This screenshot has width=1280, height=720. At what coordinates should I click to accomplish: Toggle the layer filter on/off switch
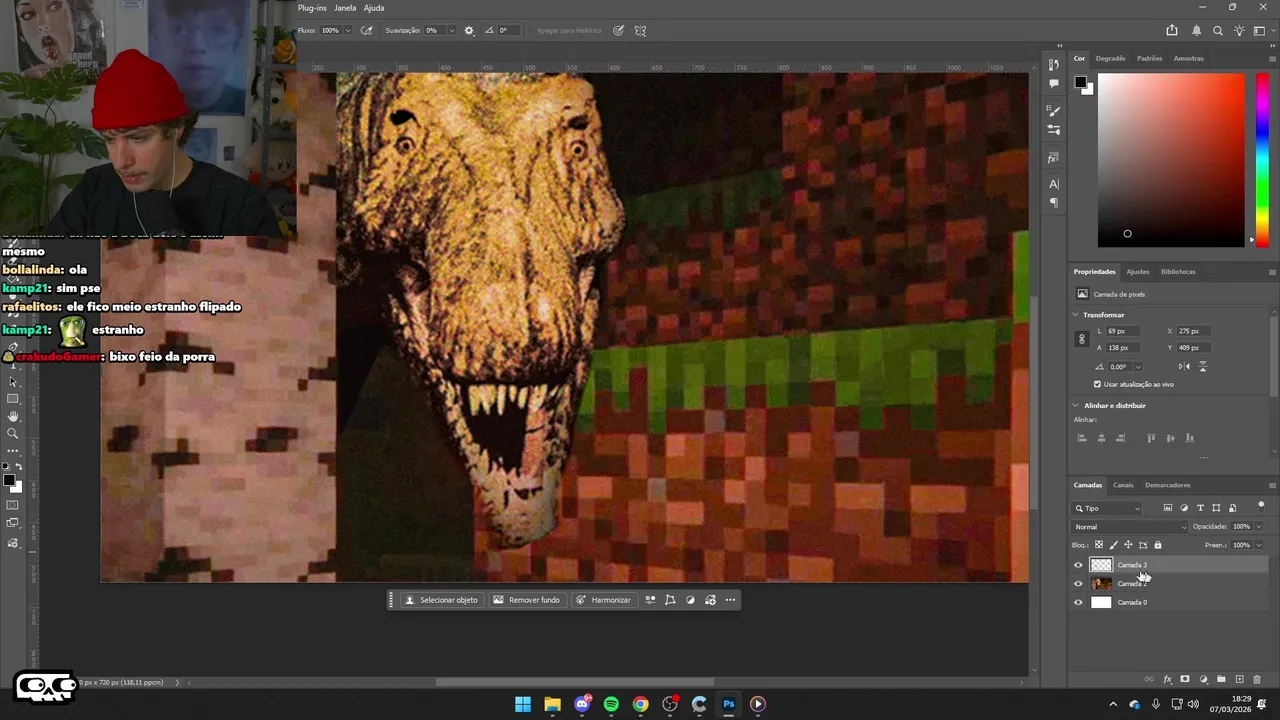1261,507
